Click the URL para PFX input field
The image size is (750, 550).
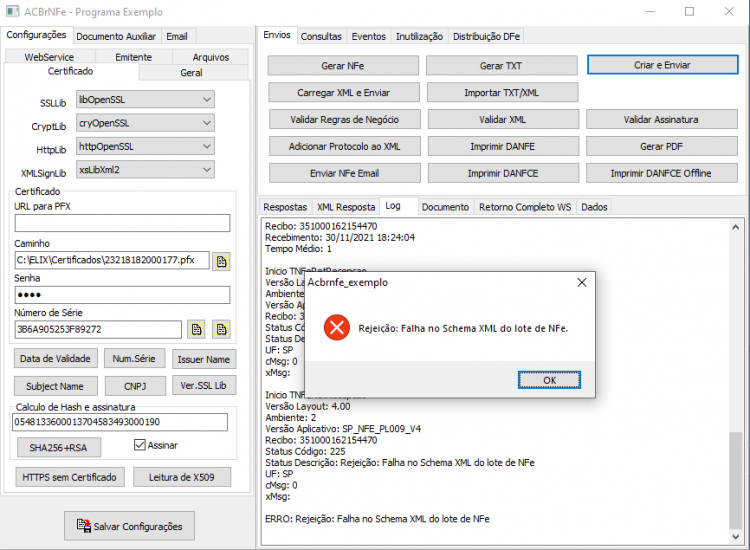click(x=122, y=223)
